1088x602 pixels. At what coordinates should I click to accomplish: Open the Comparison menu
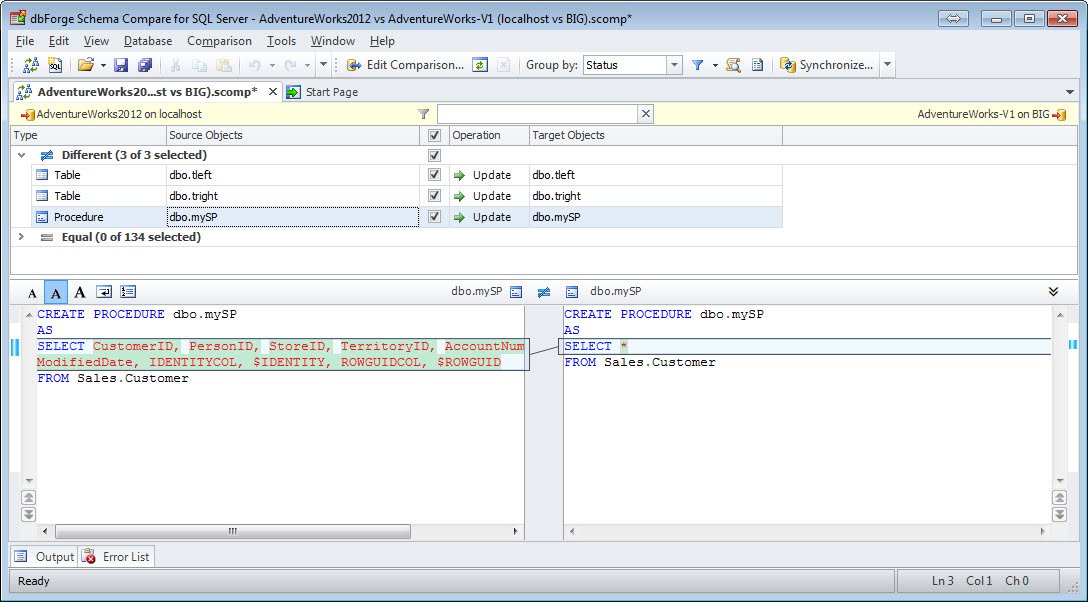click(x=219, y=41)
